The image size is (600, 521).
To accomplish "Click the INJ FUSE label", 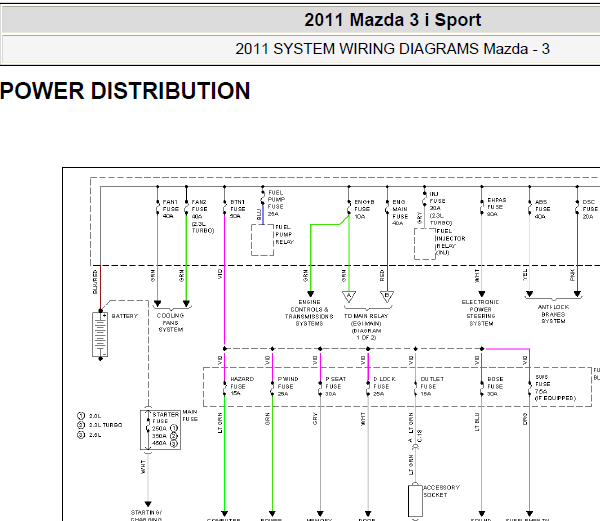I will pos(440,208).
